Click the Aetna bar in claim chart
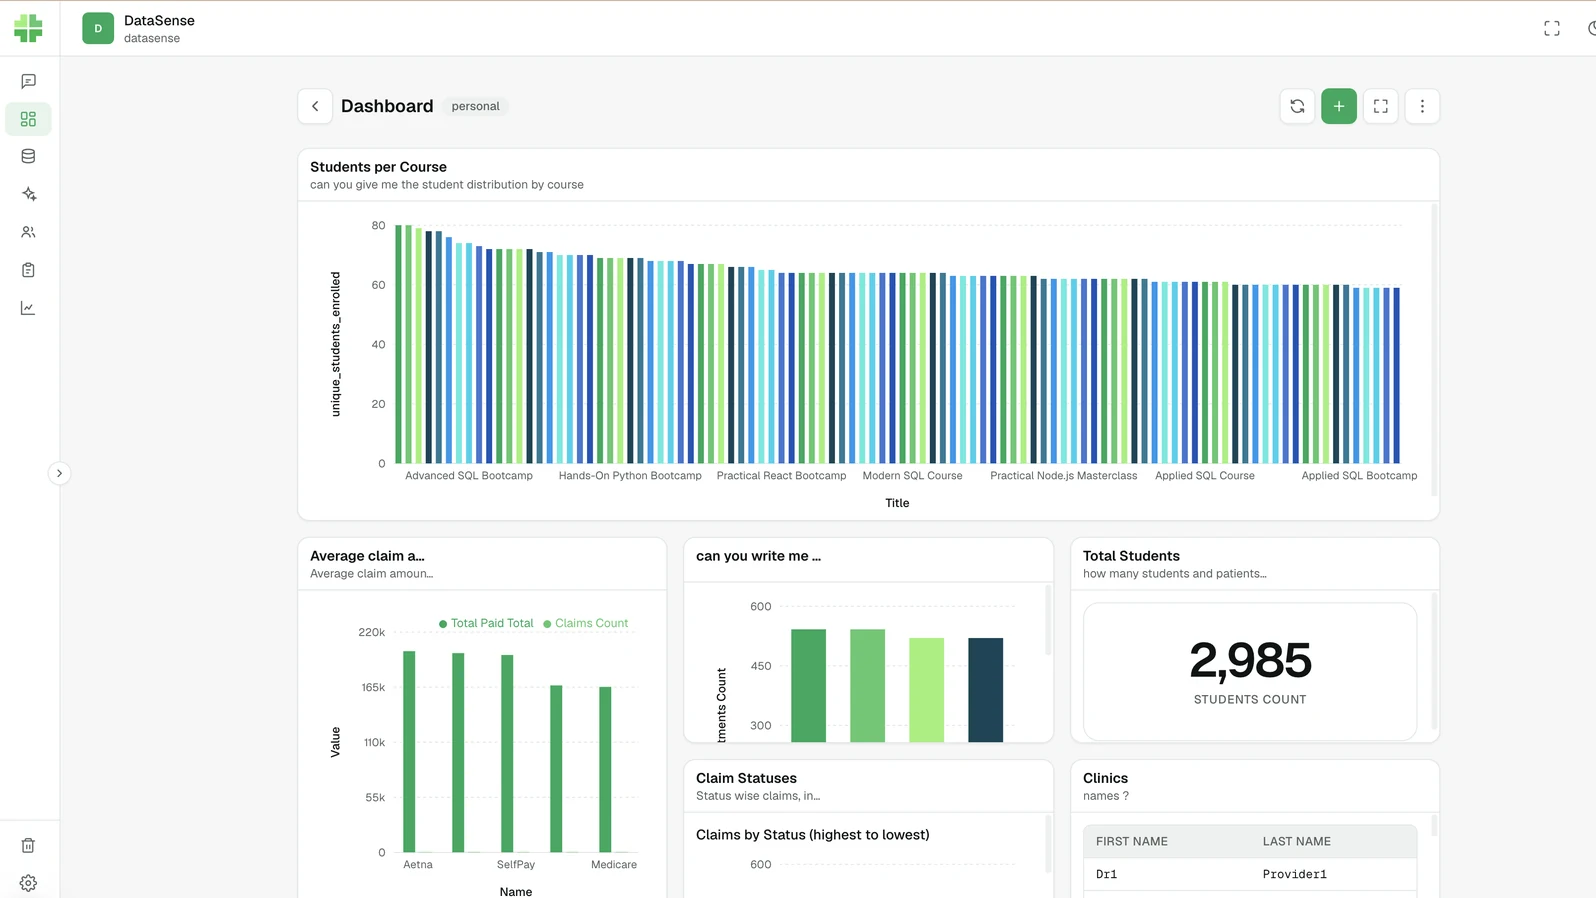Screen dimensions: 1596x898 pos(409,752)
